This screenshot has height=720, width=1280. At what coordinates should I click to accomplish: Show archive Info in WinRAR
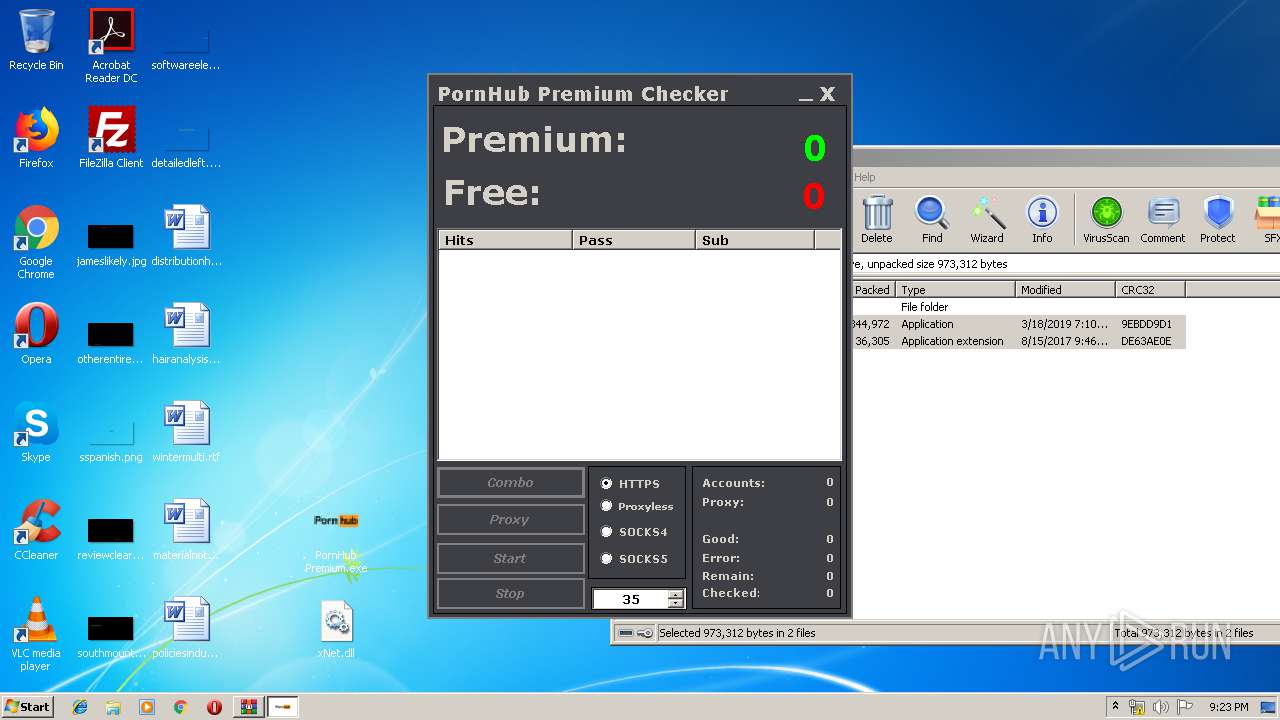point(1042,219)
